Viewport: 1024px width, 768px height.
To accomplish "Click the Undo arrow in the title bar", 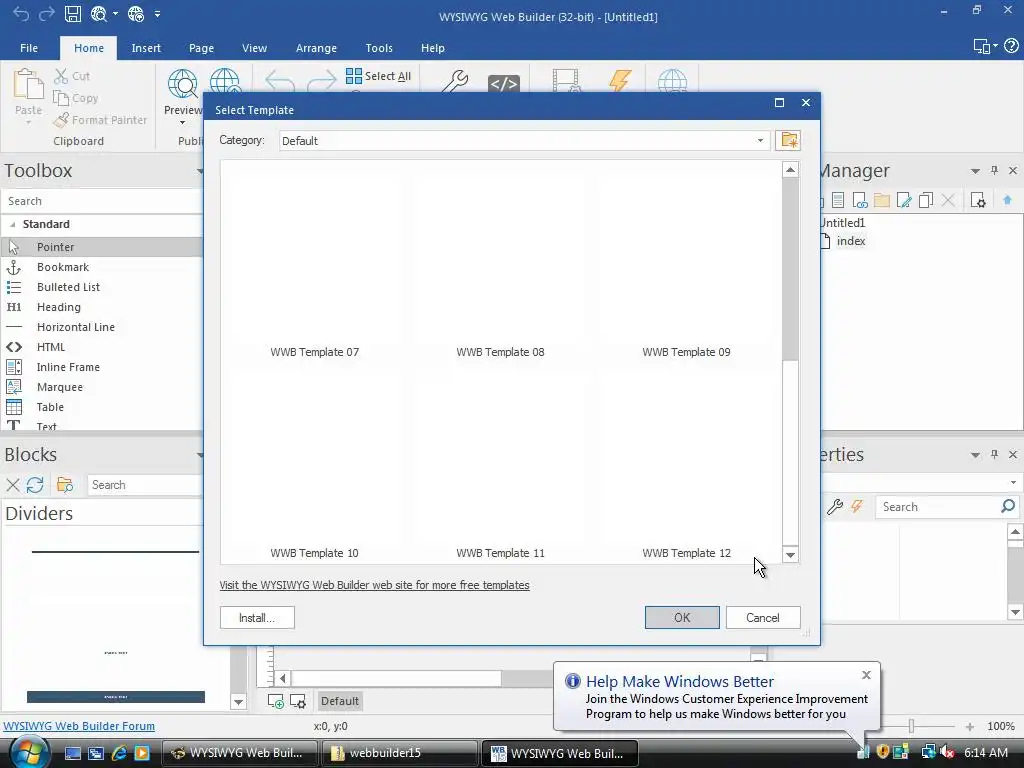I will click(x=21, y=14).
